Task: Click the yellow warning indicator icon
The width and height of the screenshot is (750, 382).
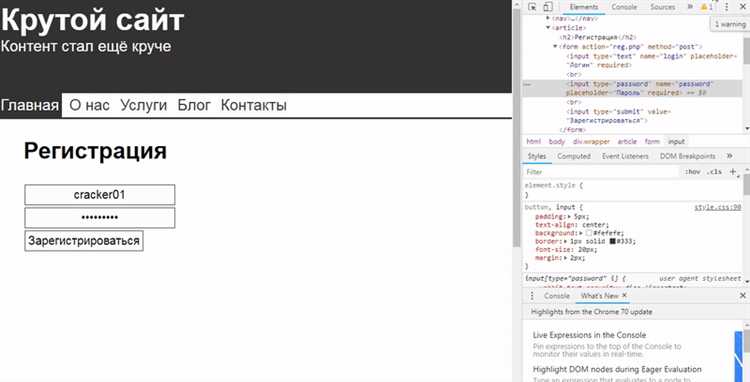Action: point(706,7)
